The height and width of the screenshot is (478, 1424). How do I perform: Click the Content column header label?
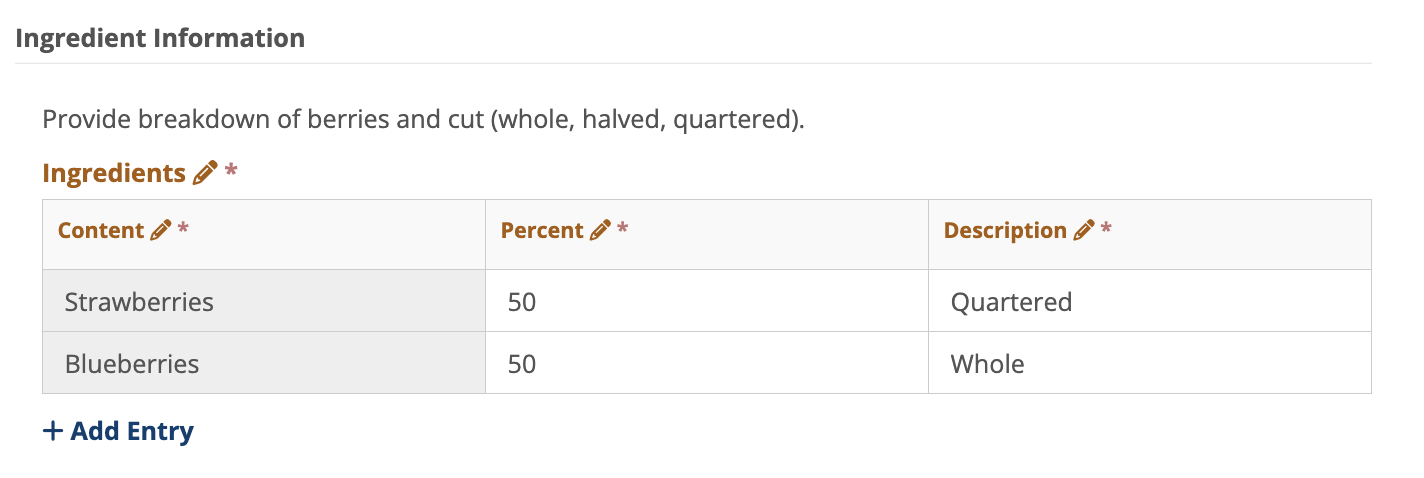(101, 231)
